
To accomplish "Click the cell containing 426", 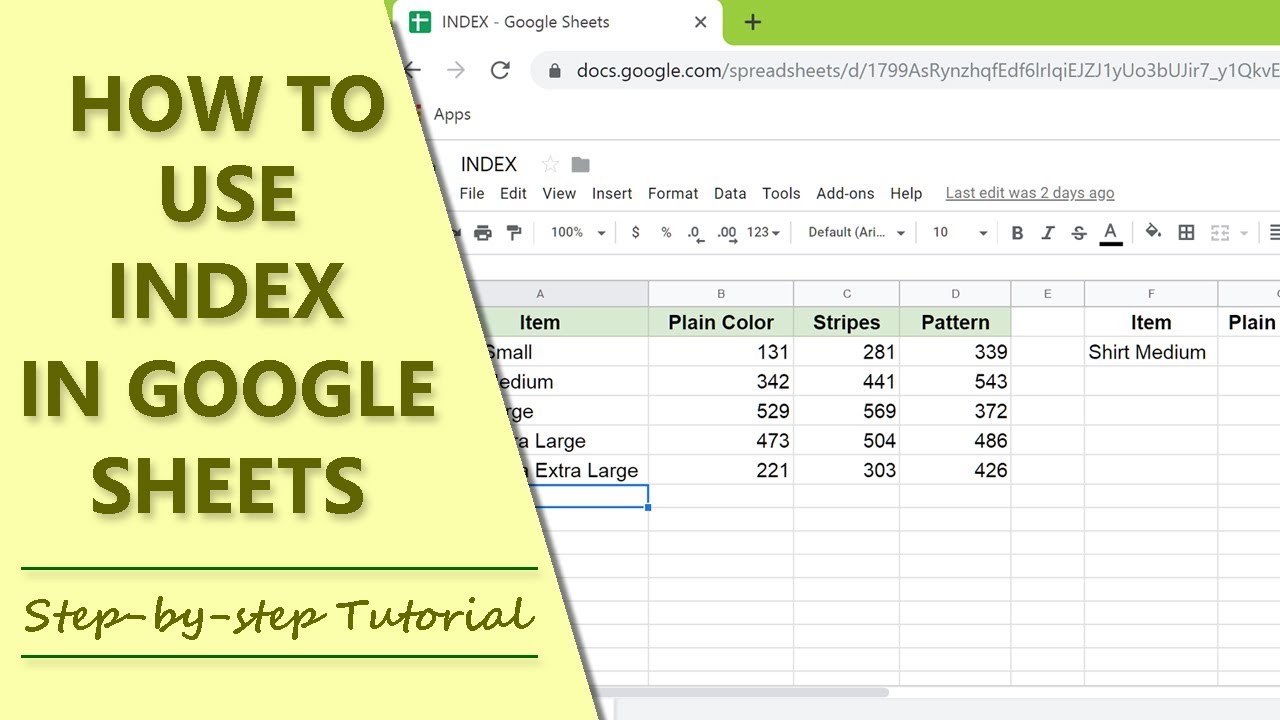I will click(x=955, y=470).
